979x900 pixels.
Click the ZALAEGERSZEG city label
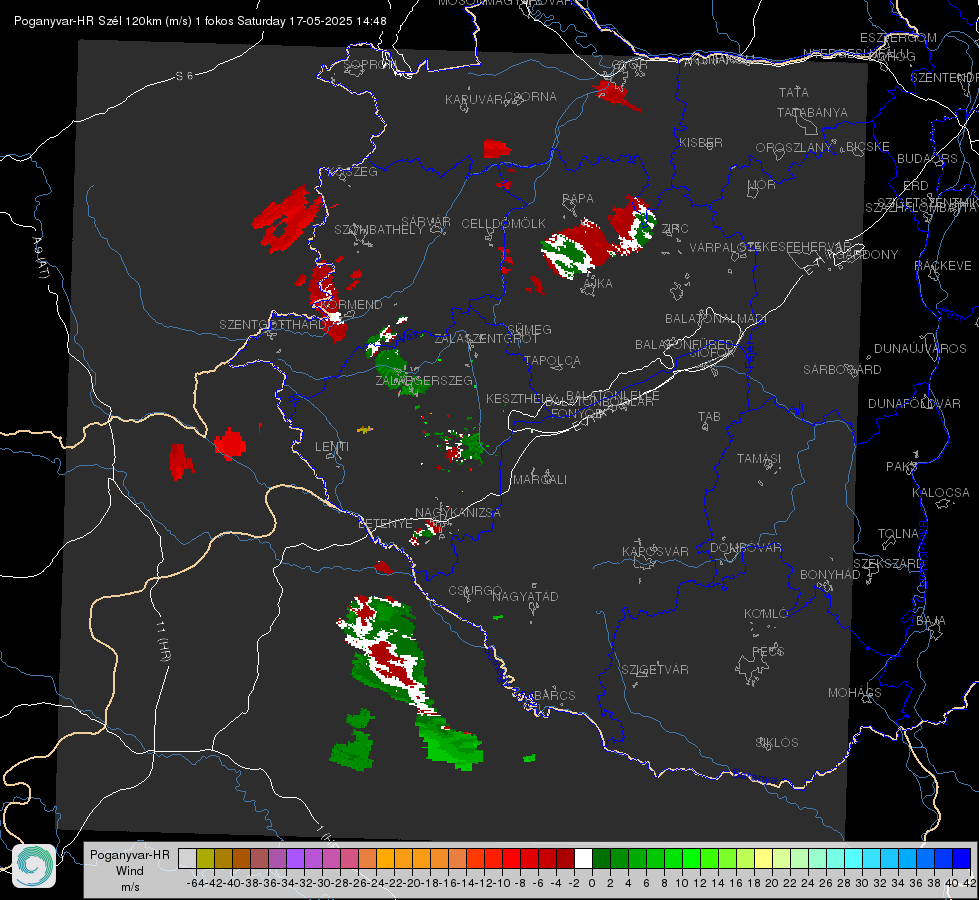point(424,380)
